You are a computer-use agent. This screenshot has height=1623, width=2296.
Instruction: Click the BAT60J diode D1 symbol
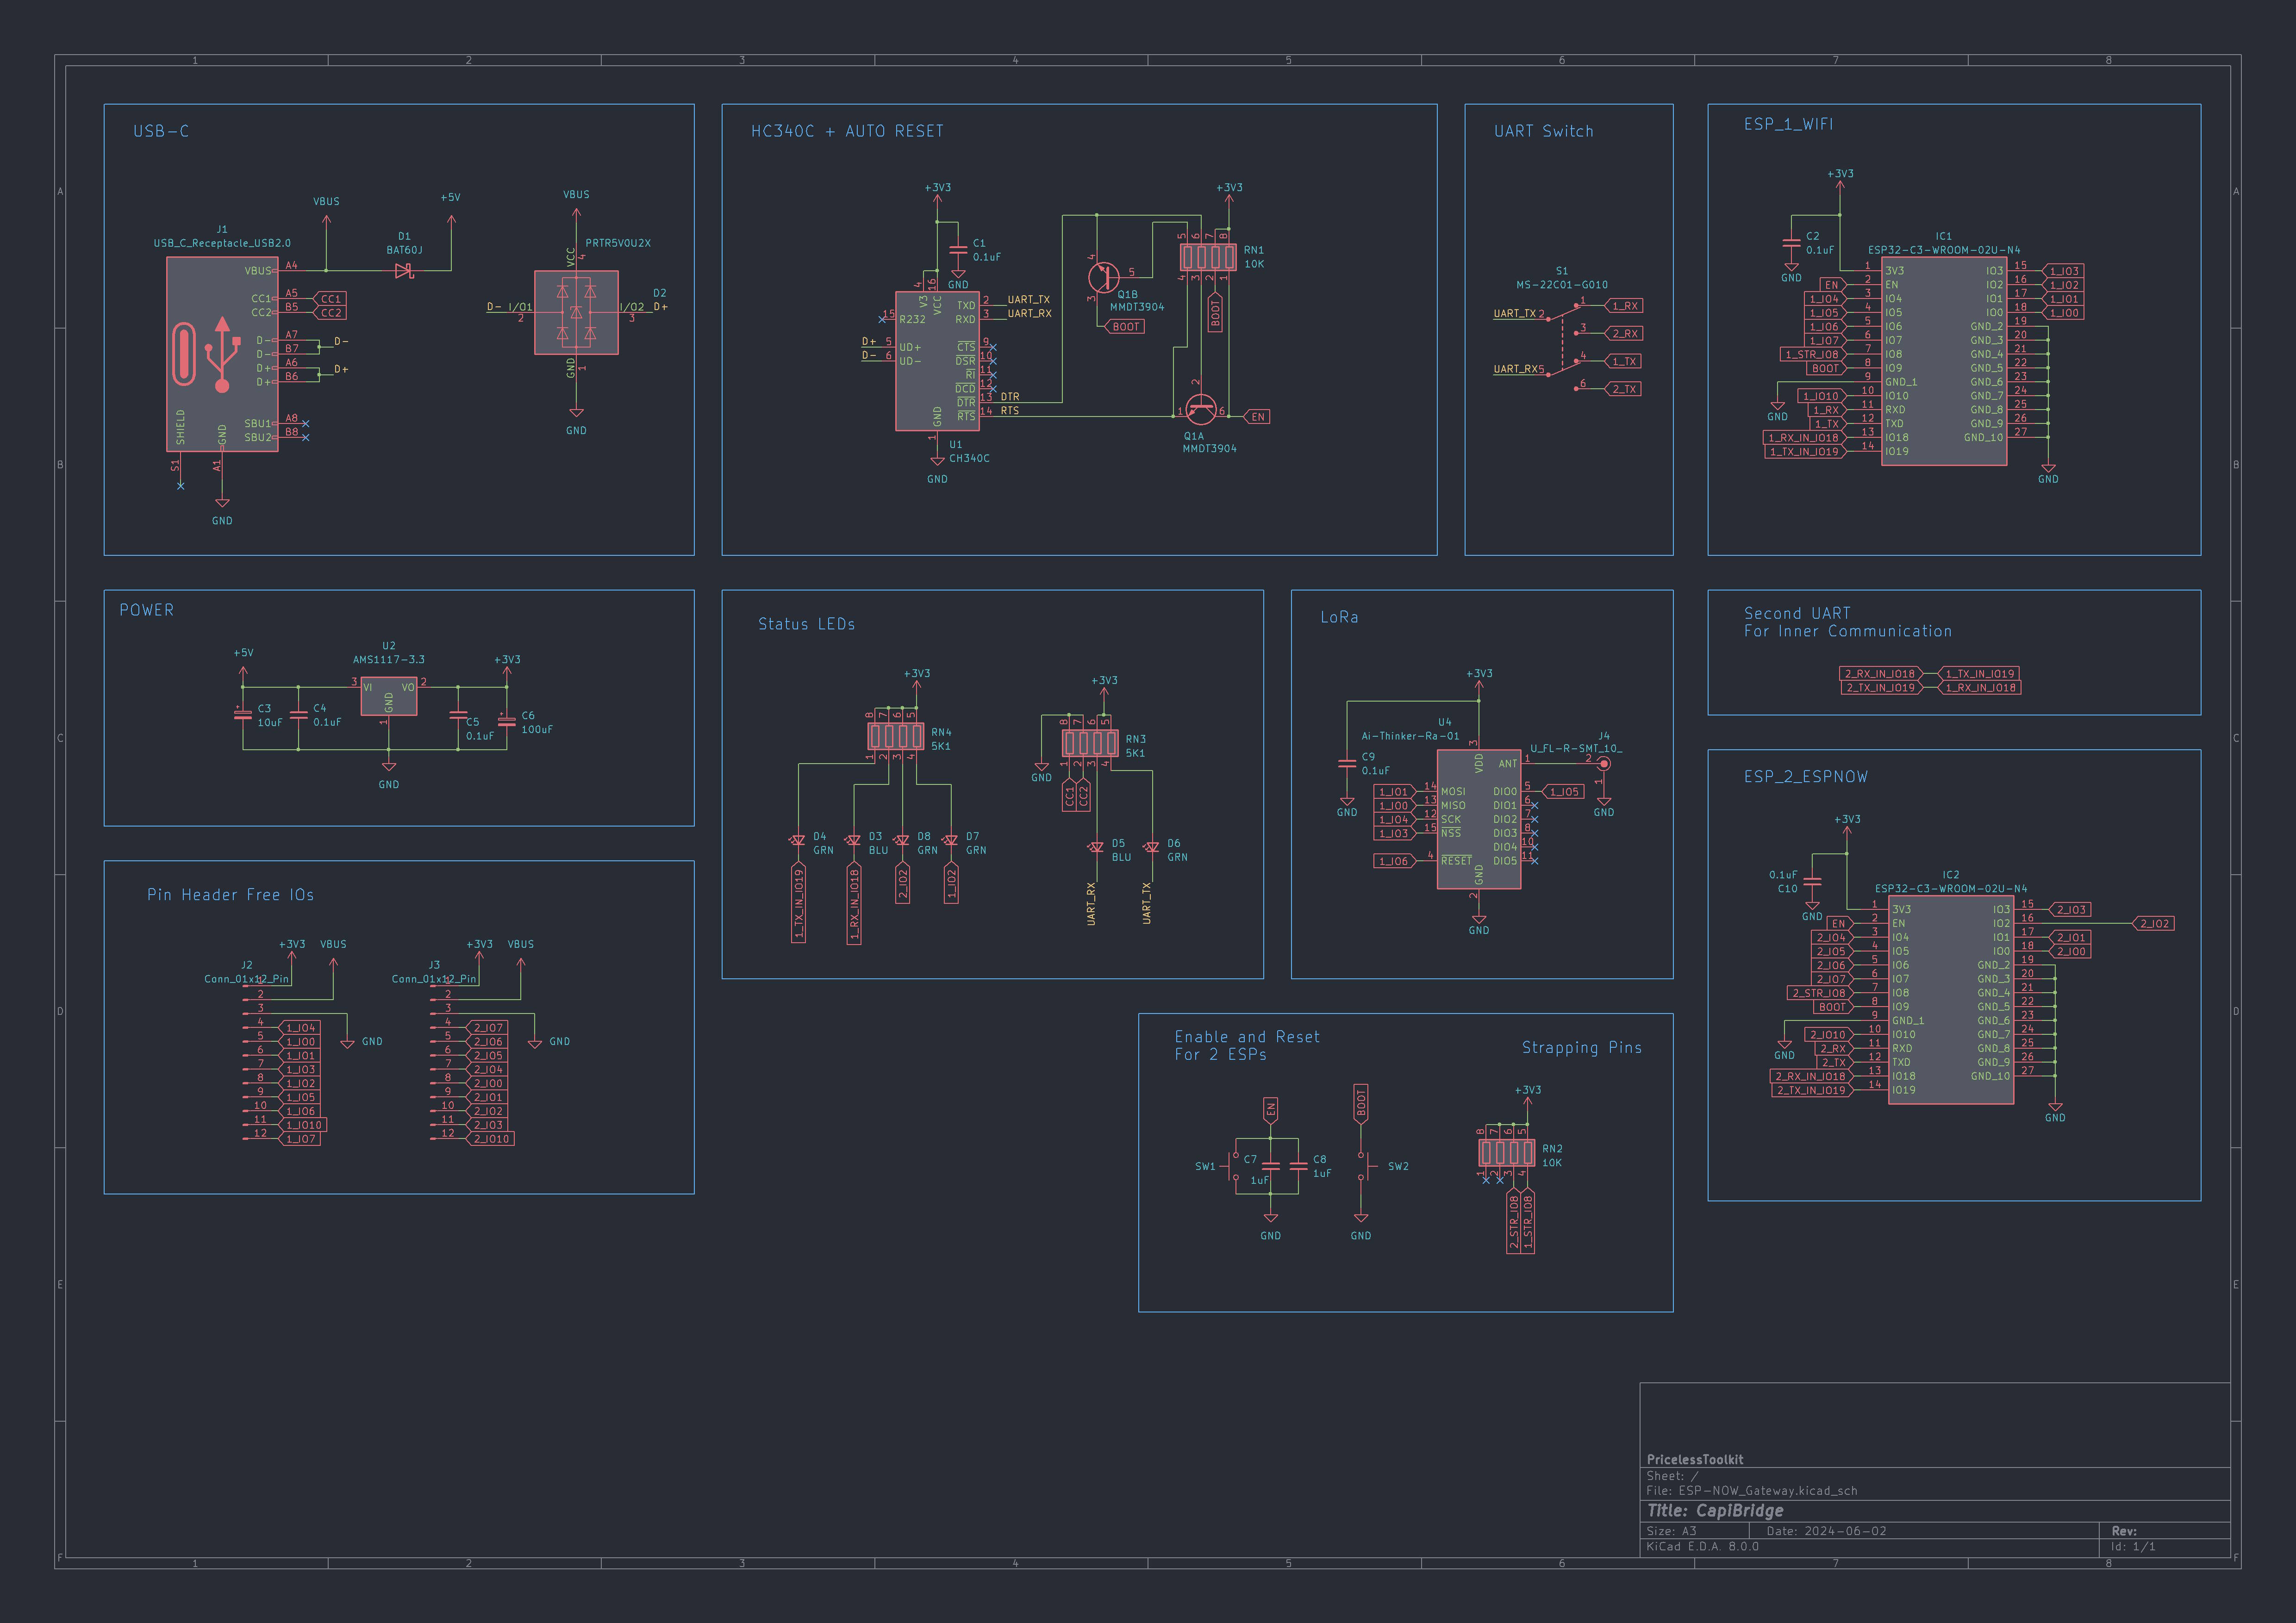tap(404, 271)
